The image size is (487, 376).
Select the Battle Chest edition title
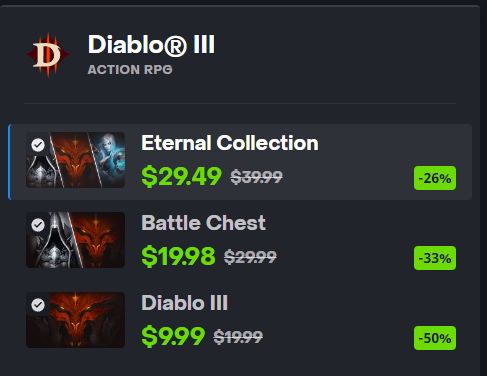tap(203, 223)
